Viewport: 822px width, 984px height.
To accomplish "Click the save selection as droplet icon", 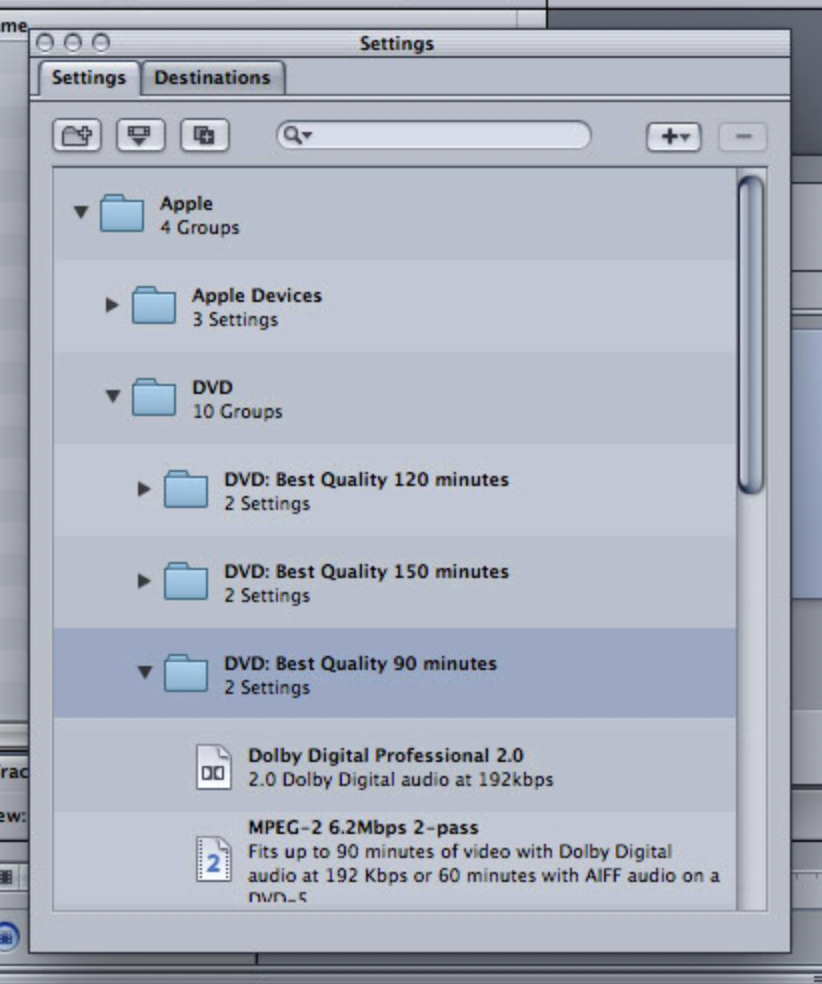I will click(141, 136).
